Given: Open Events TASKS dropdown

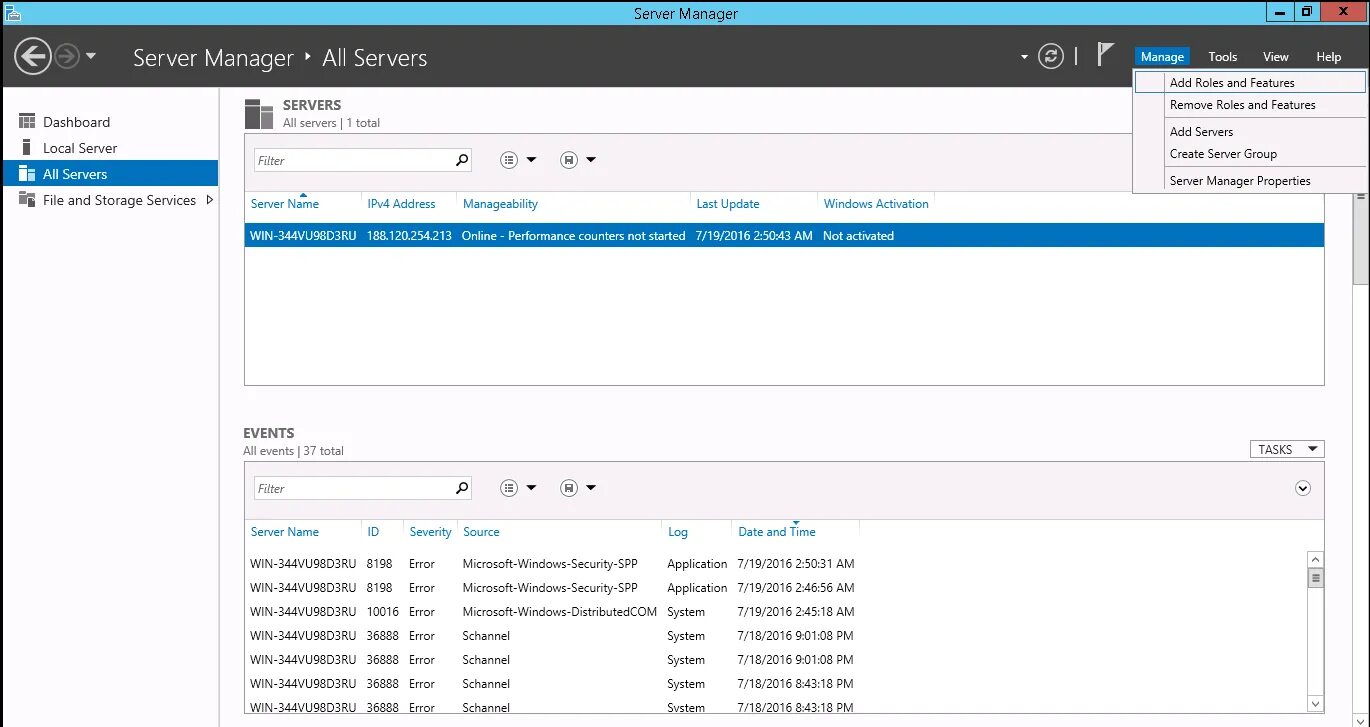Looking at the screenshot, I should pos(1287,450).
